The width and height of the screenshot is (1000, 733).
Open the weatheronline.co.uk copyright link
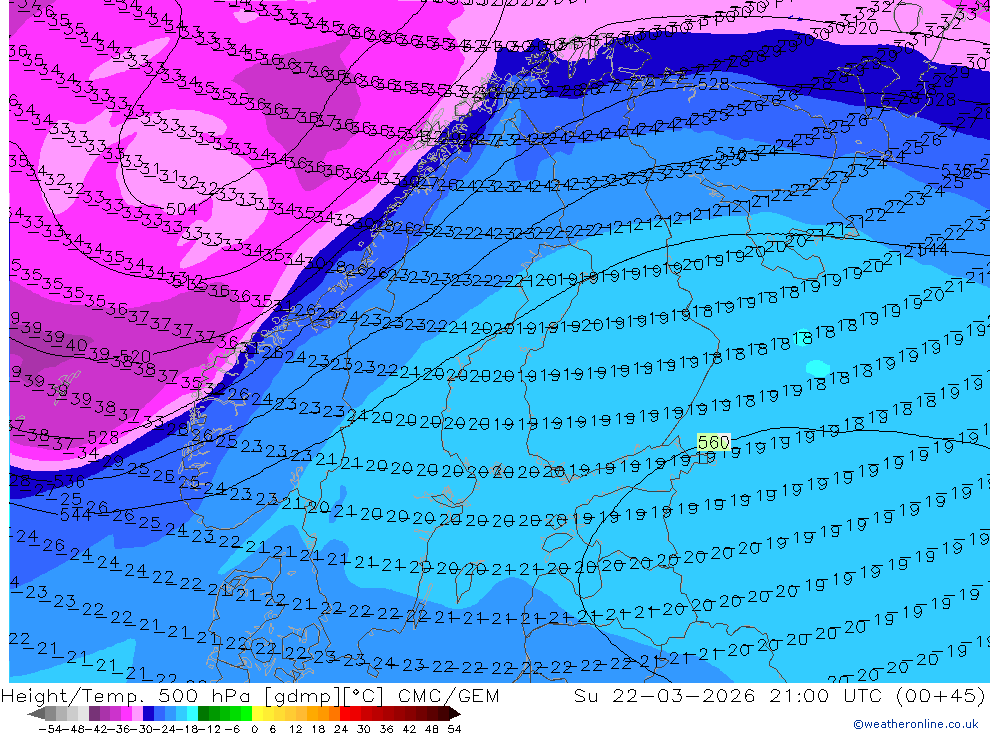916,724
